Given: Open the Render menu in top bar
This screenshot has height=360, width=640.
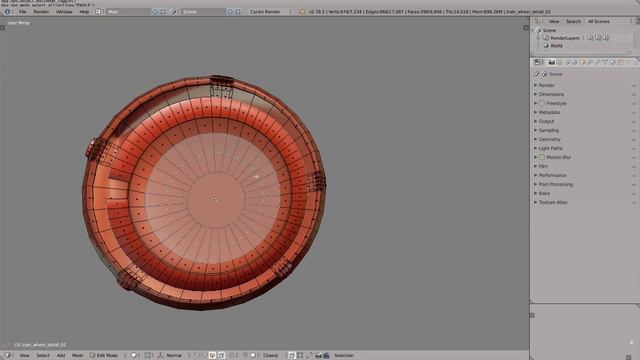Looking at the screenshot, I should [x=41, y=12].
